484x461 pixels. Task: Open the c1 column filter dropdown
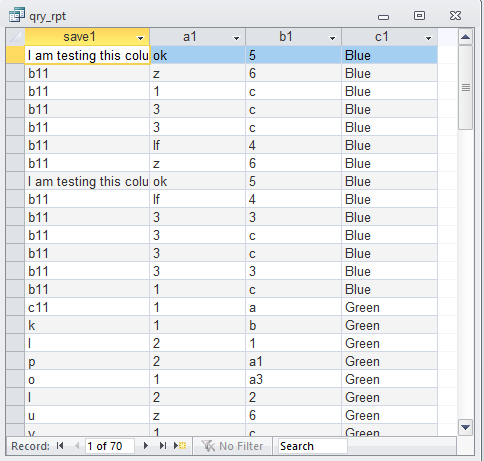[429, 38]
